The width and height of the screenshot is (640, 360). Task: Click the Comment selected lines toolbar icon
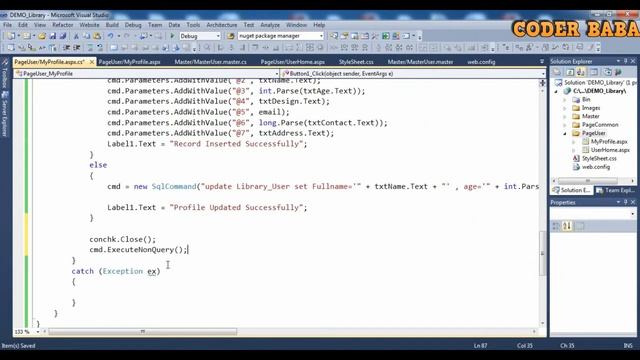[90, 47]
